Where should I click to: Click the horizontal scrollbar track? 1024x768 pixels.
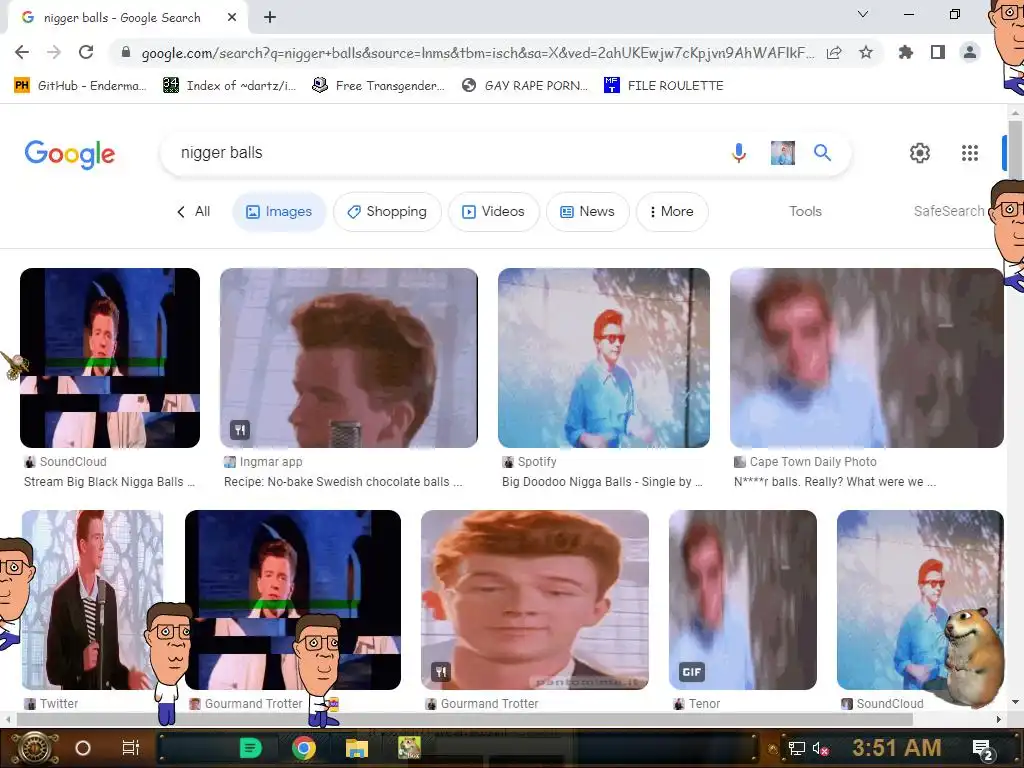coord(465,719)
